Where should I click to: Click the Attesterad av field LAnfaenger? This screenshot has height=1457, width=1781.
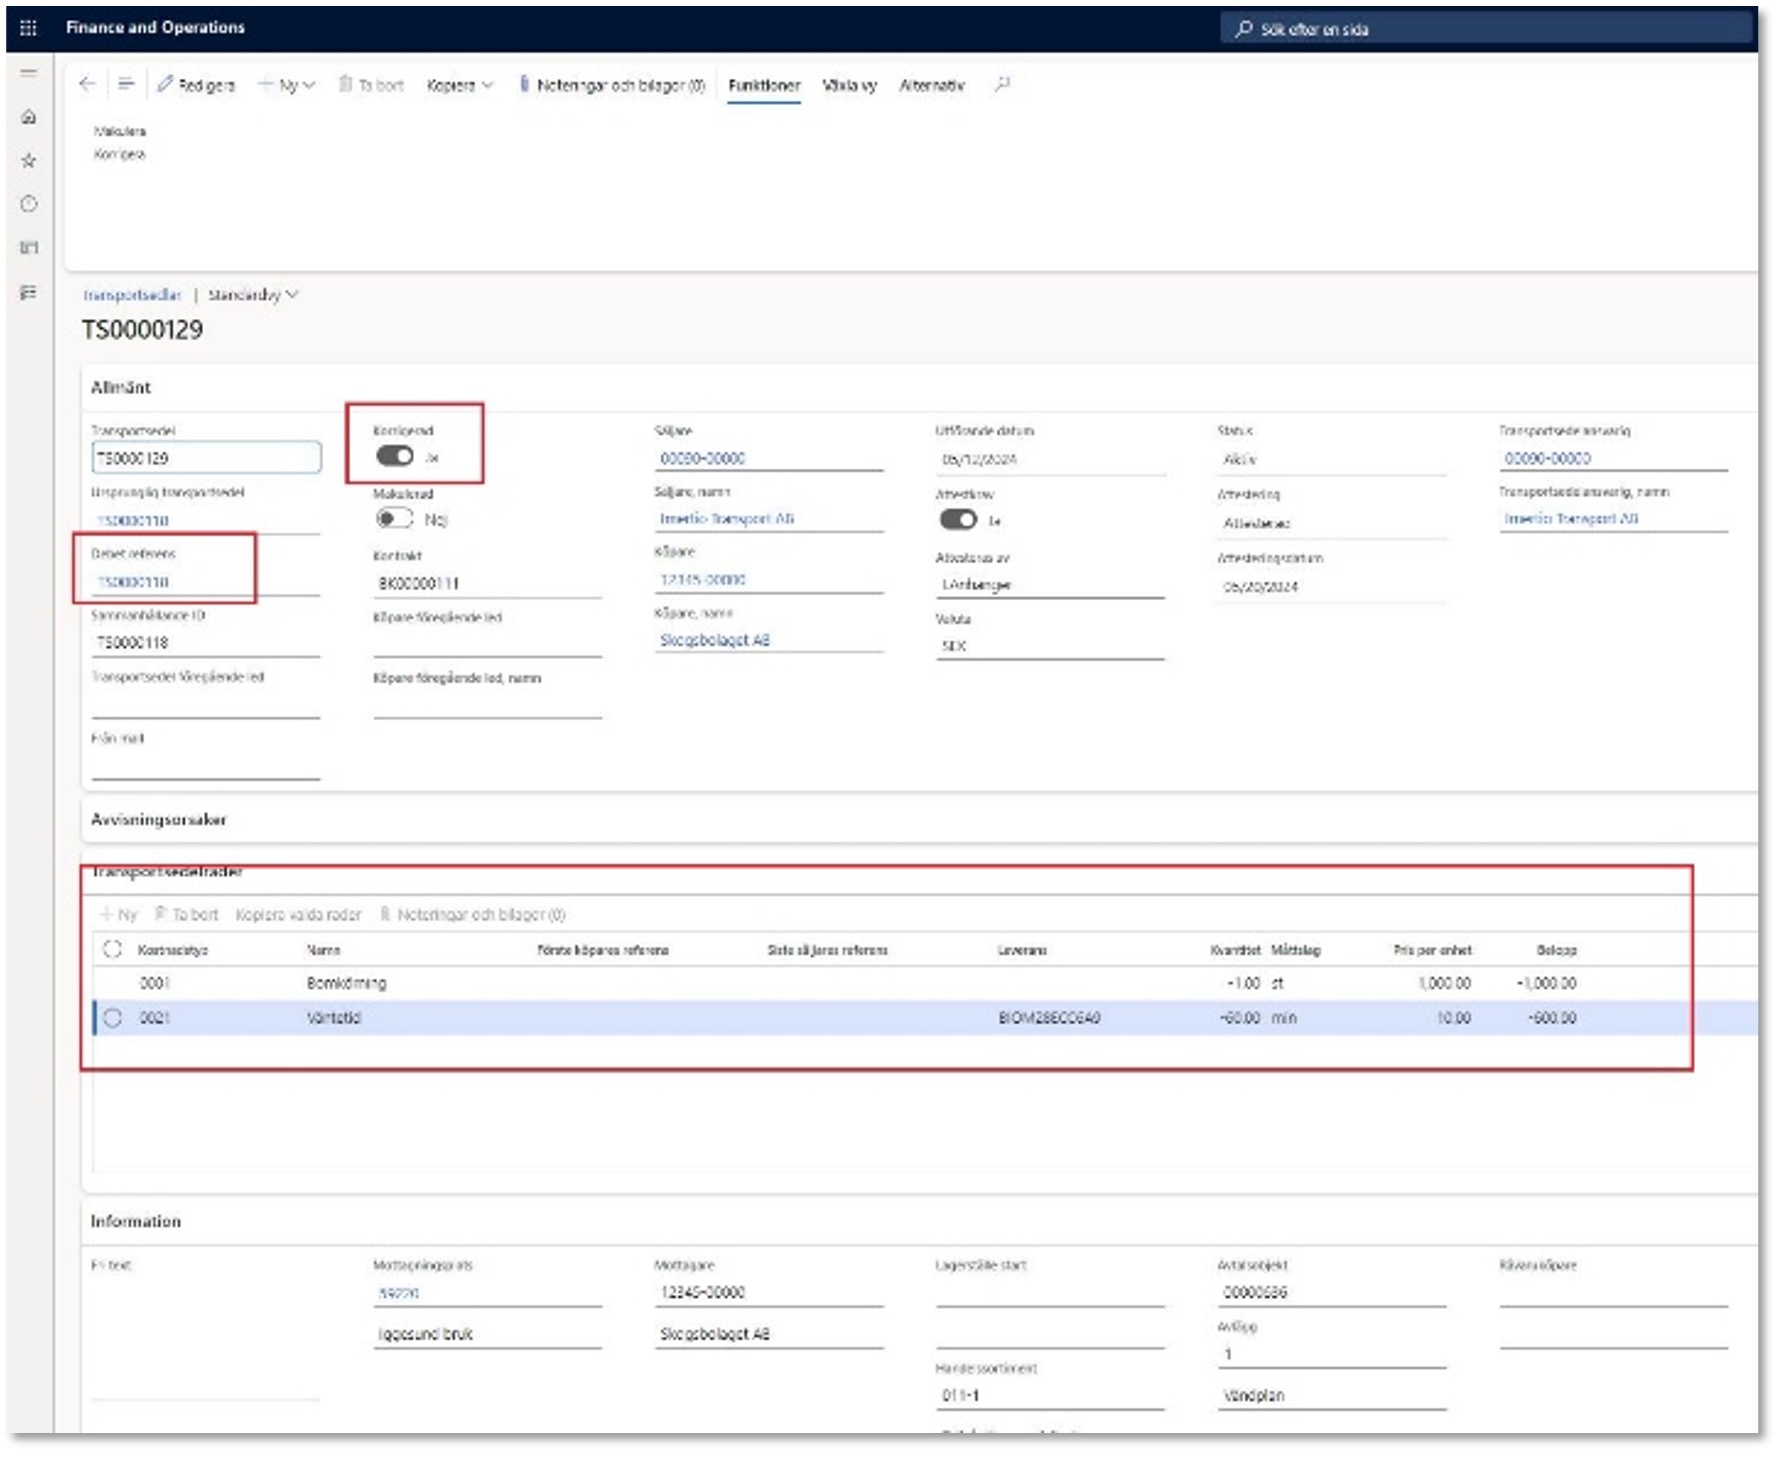[x=1050, y=585]
